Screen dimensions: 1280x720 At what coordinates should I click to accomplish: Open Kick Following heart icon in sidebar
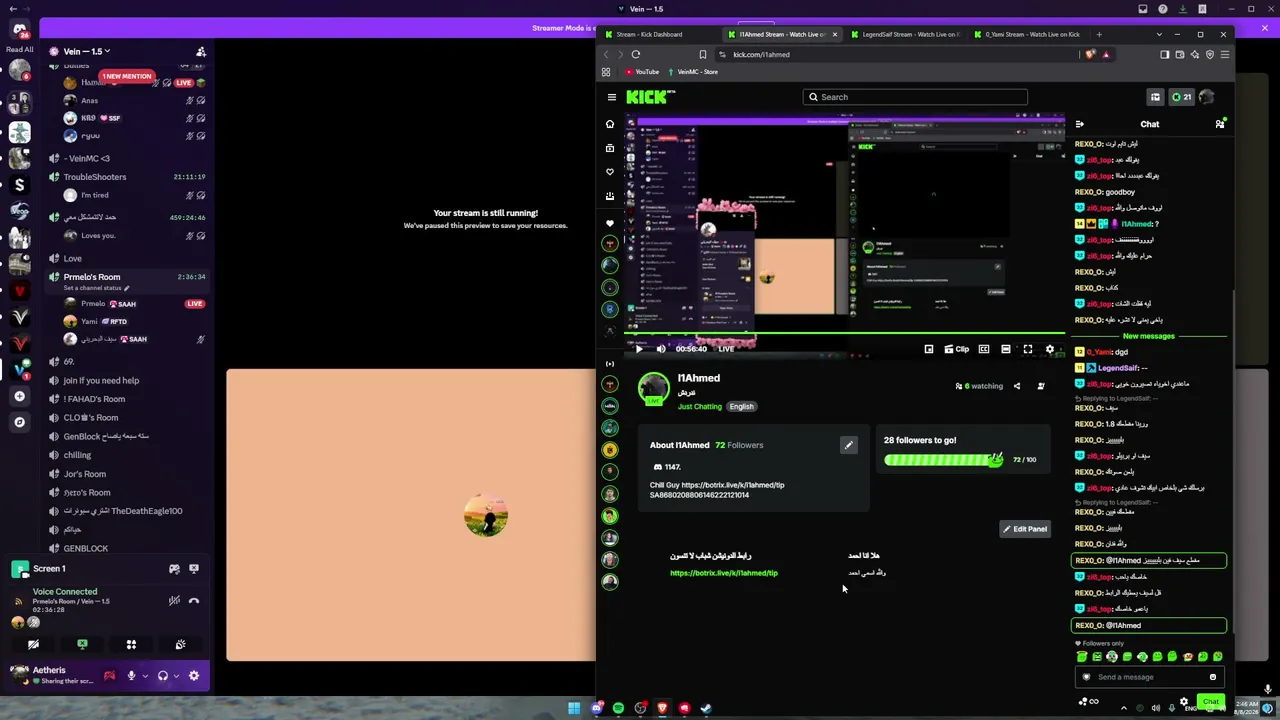click(610, 172)
